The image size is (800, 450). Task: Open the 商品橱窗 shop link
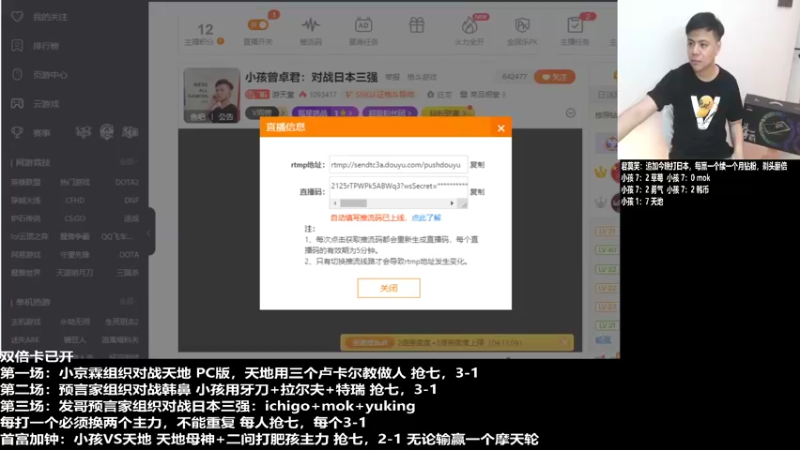483,94
